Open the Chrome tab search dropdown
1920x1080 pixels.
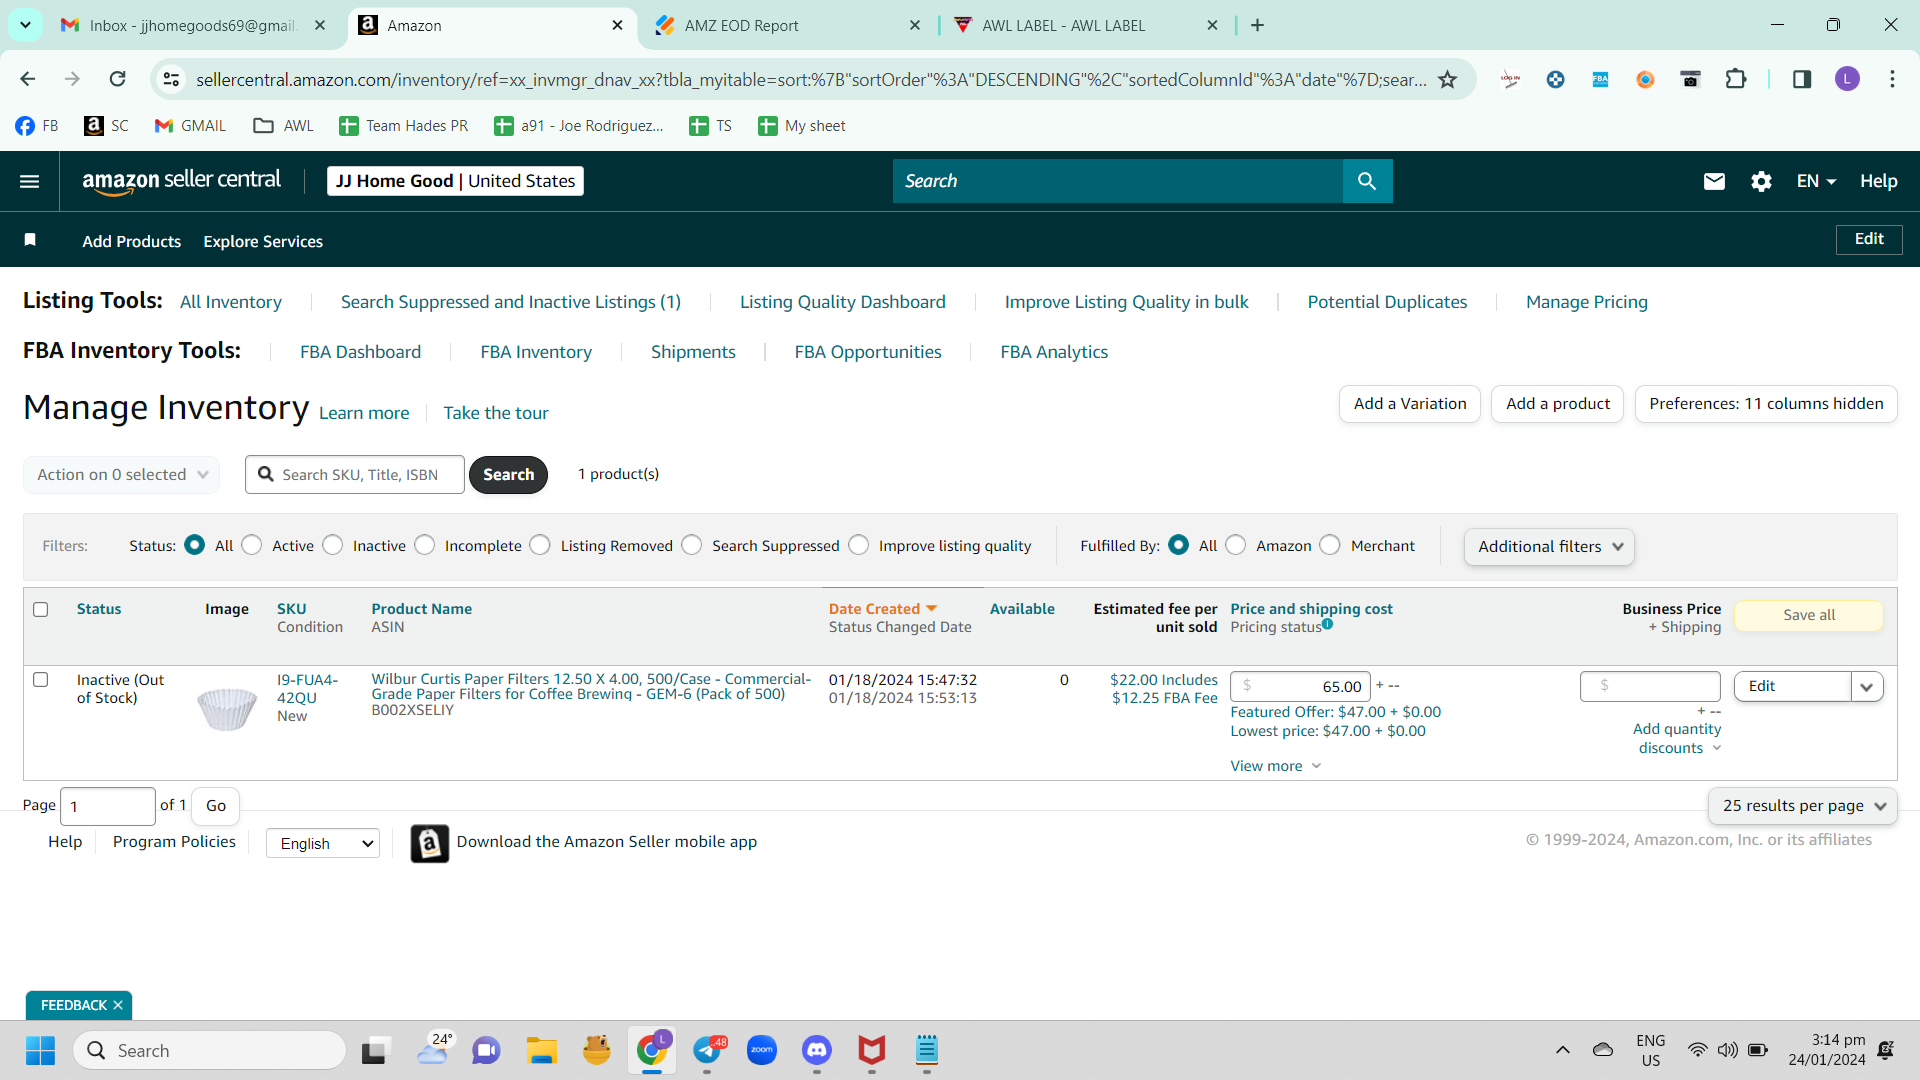pos(25,25)
